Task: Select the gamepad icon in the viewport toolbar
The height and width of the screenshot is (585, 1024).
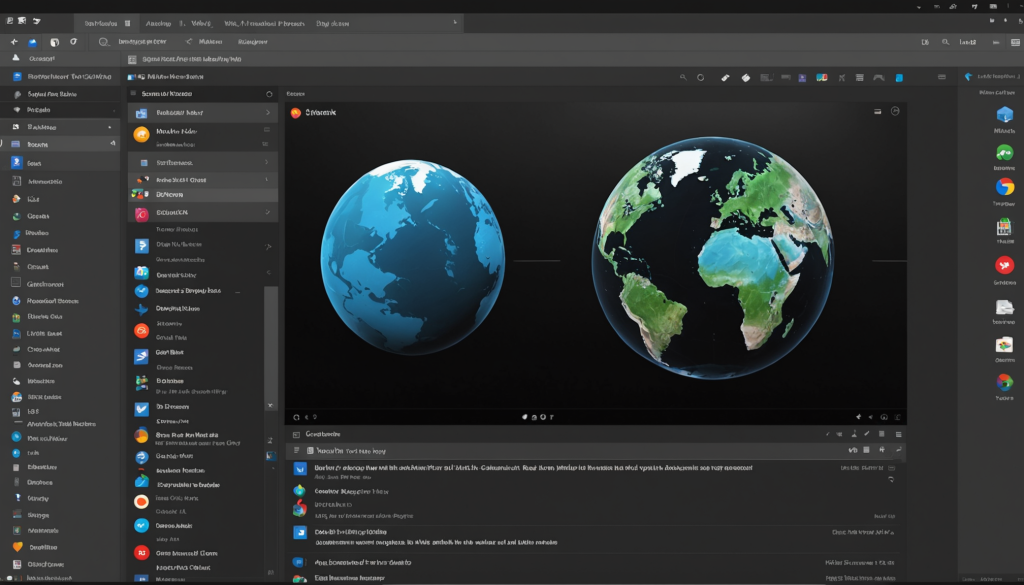Action: [878, 77]
